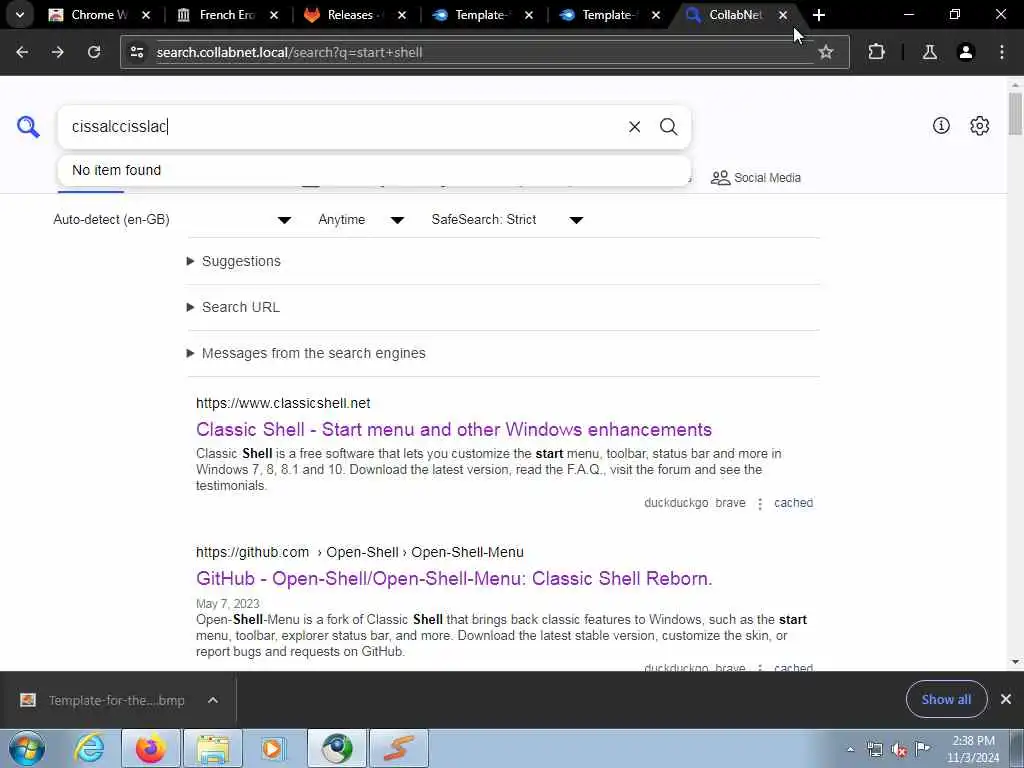
Task: Launch Internet Explorer from taskbar
Action: [x=89, y=748]
